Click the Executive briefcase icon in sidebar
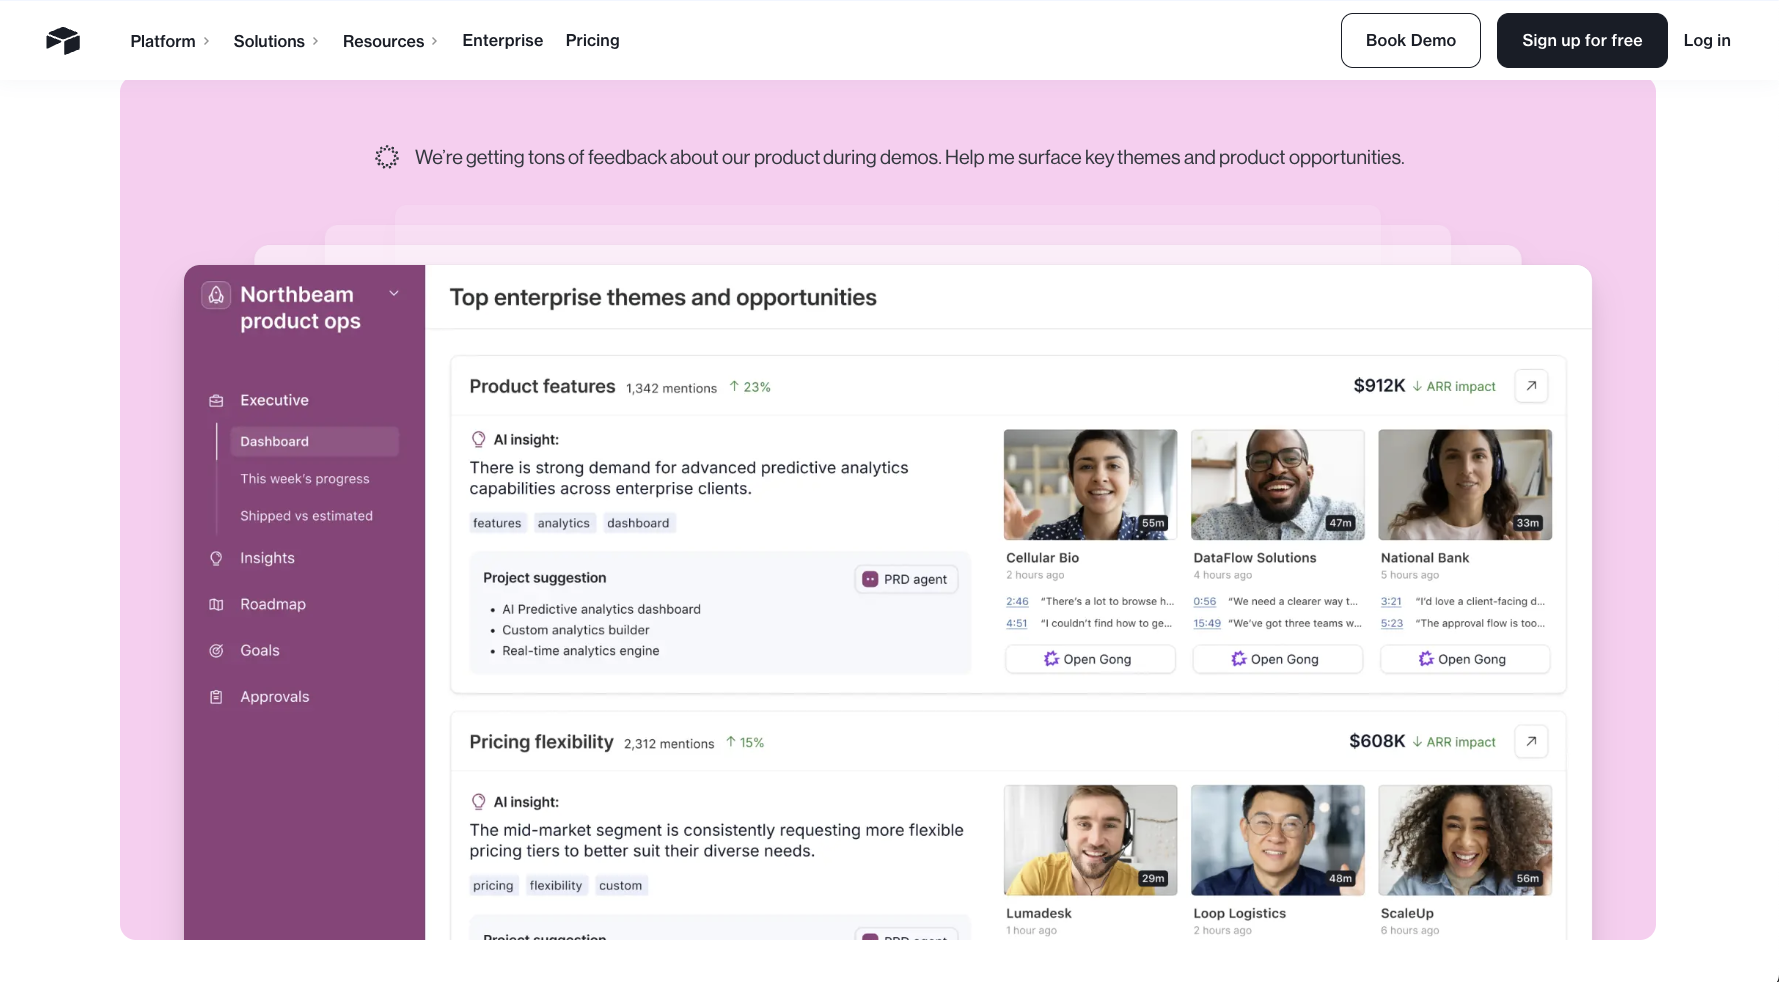The width and height of the screenshot is (1779, 982). point(216,400)
